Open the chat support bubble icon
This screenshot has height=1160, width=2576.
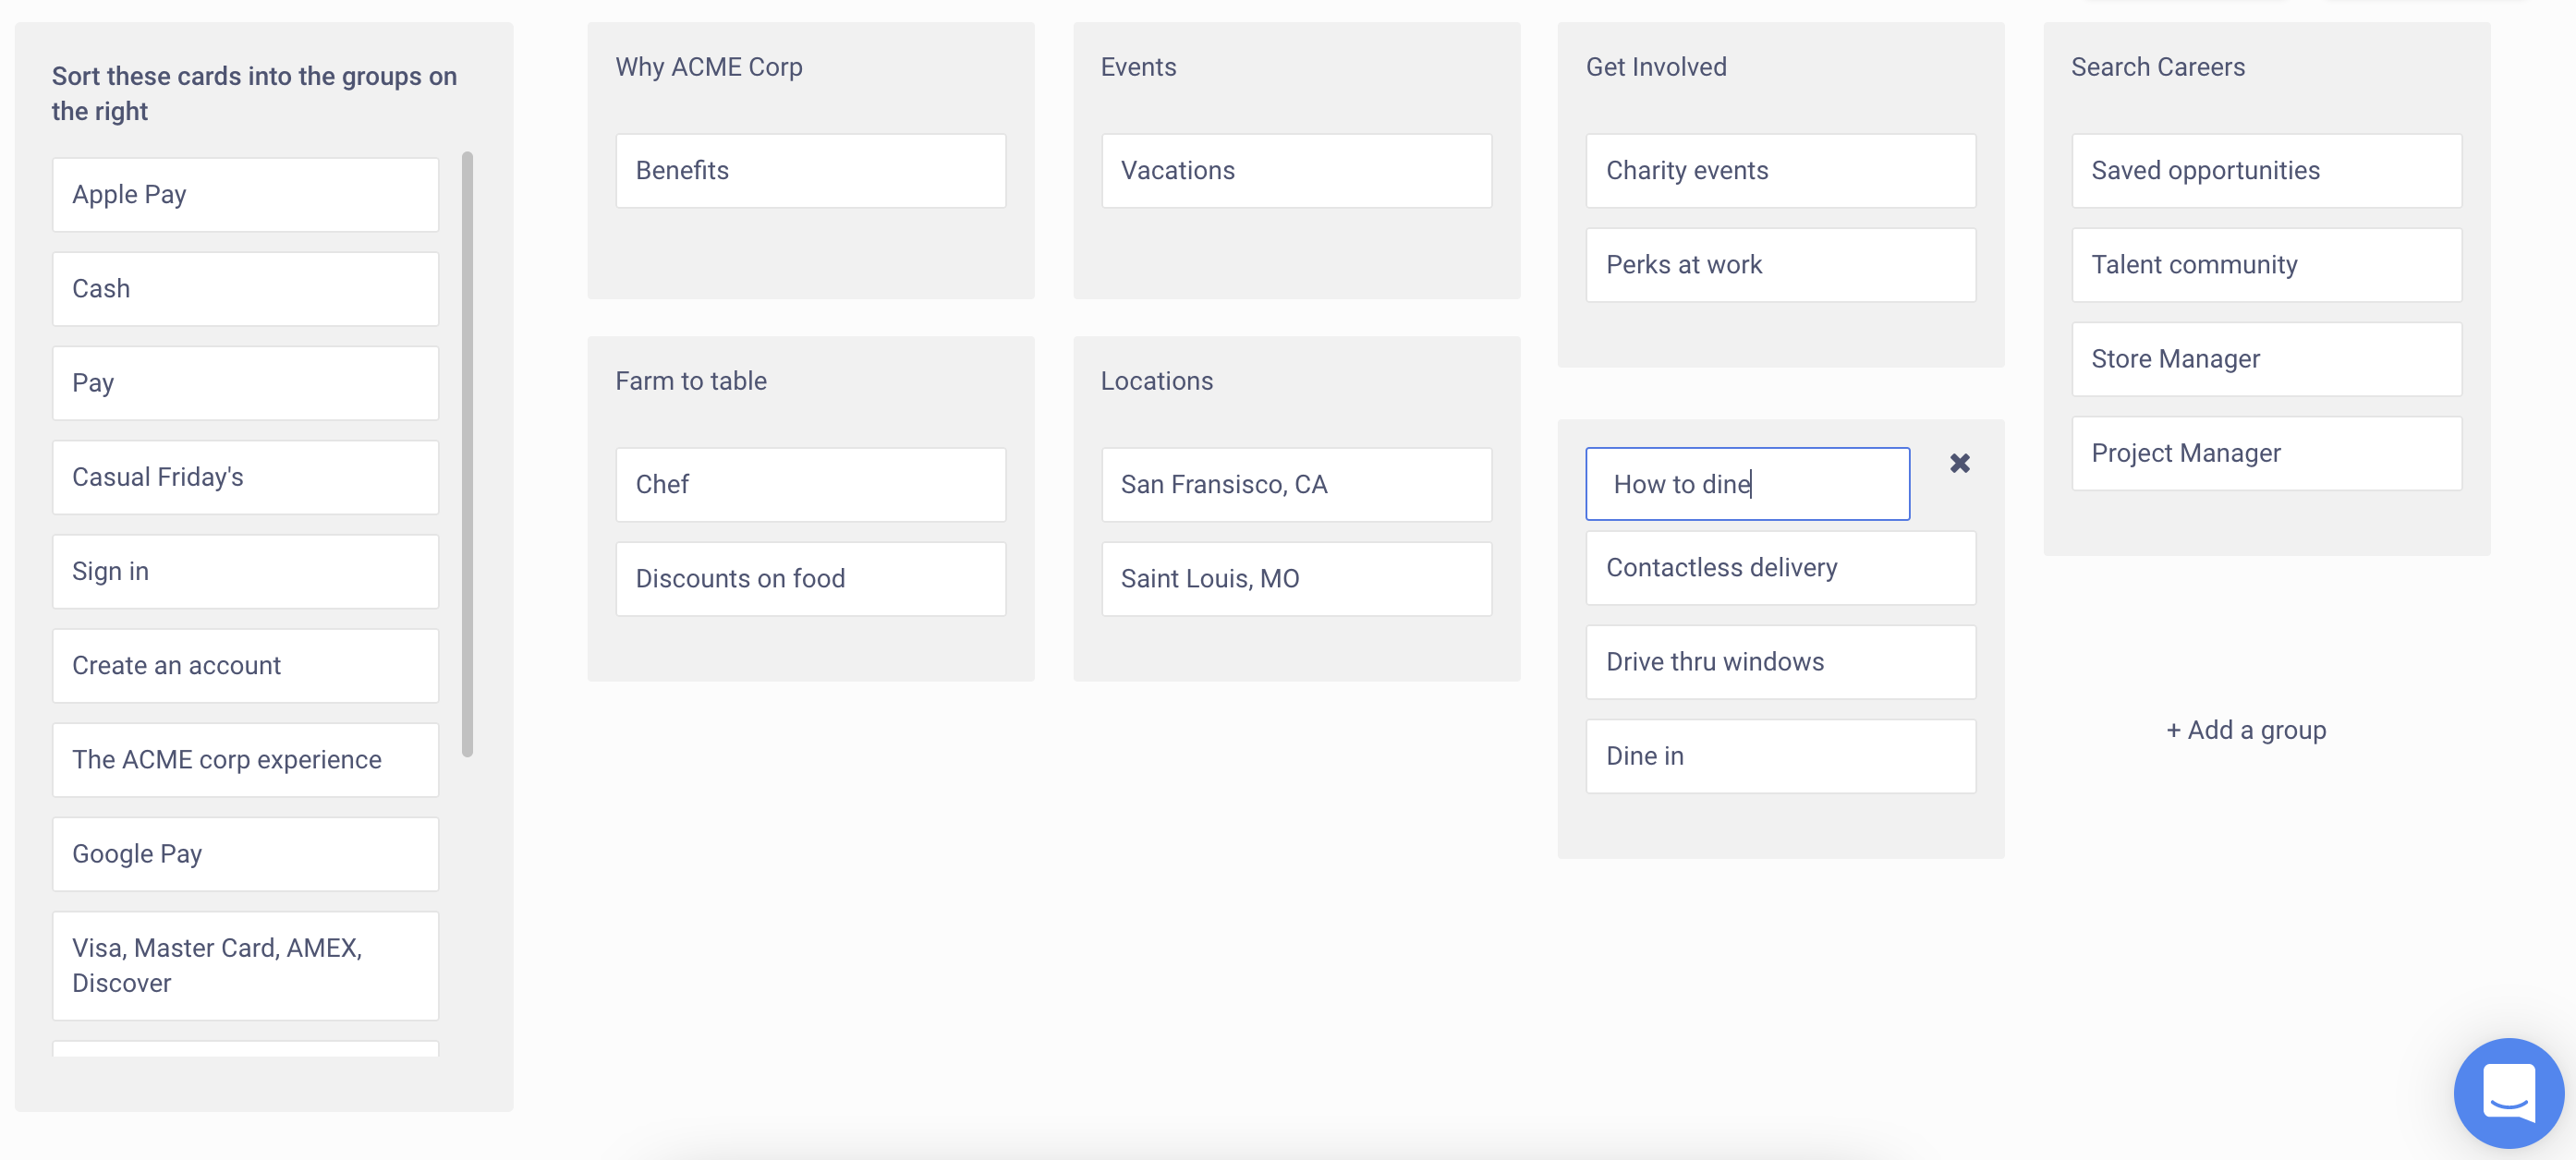[x=2508, y=1092]
